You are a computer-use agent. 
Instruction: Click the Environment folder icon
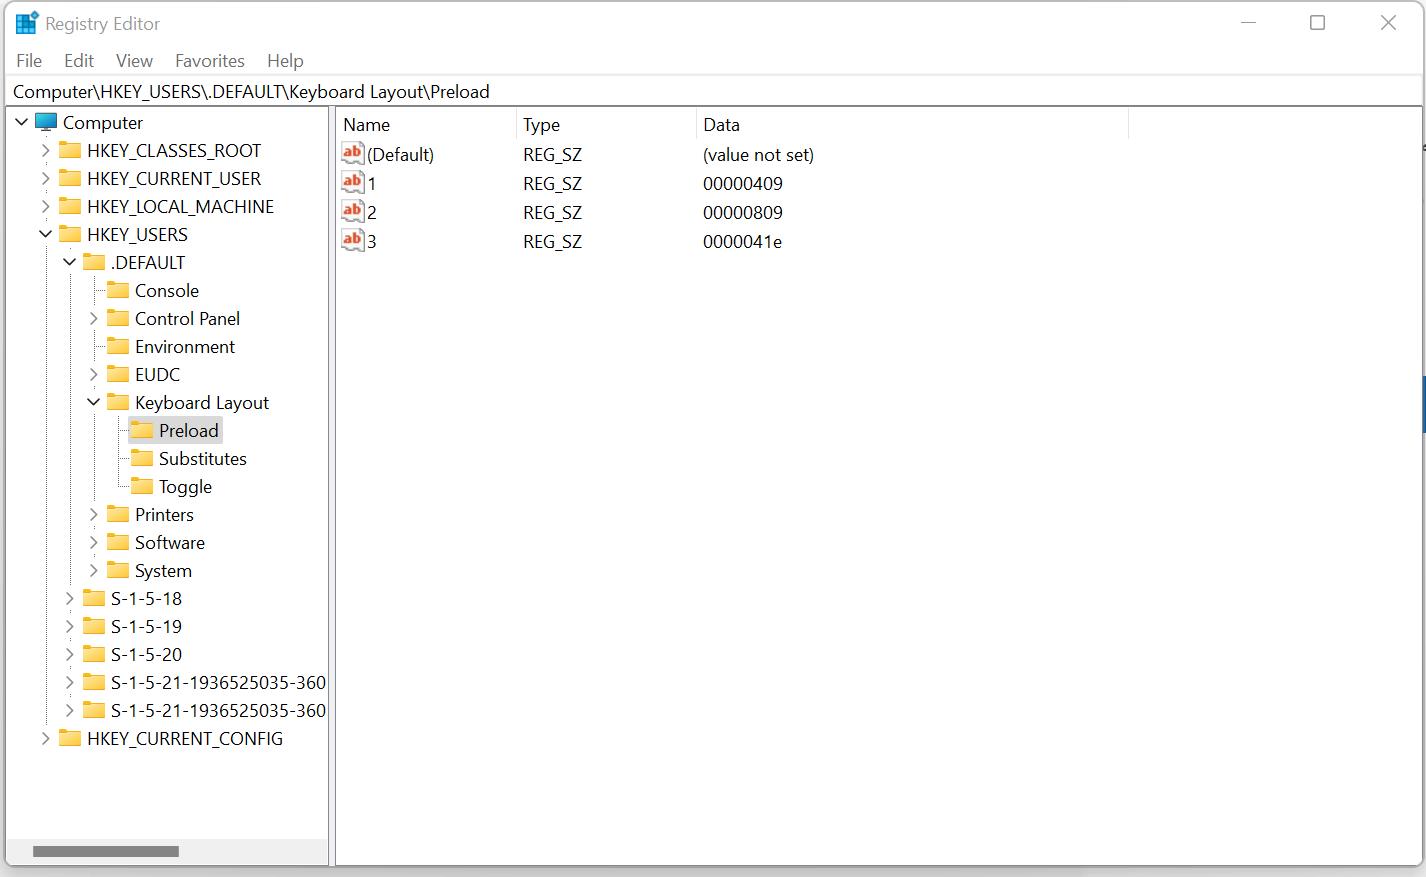pyautogui.click(x=118, y=346)
